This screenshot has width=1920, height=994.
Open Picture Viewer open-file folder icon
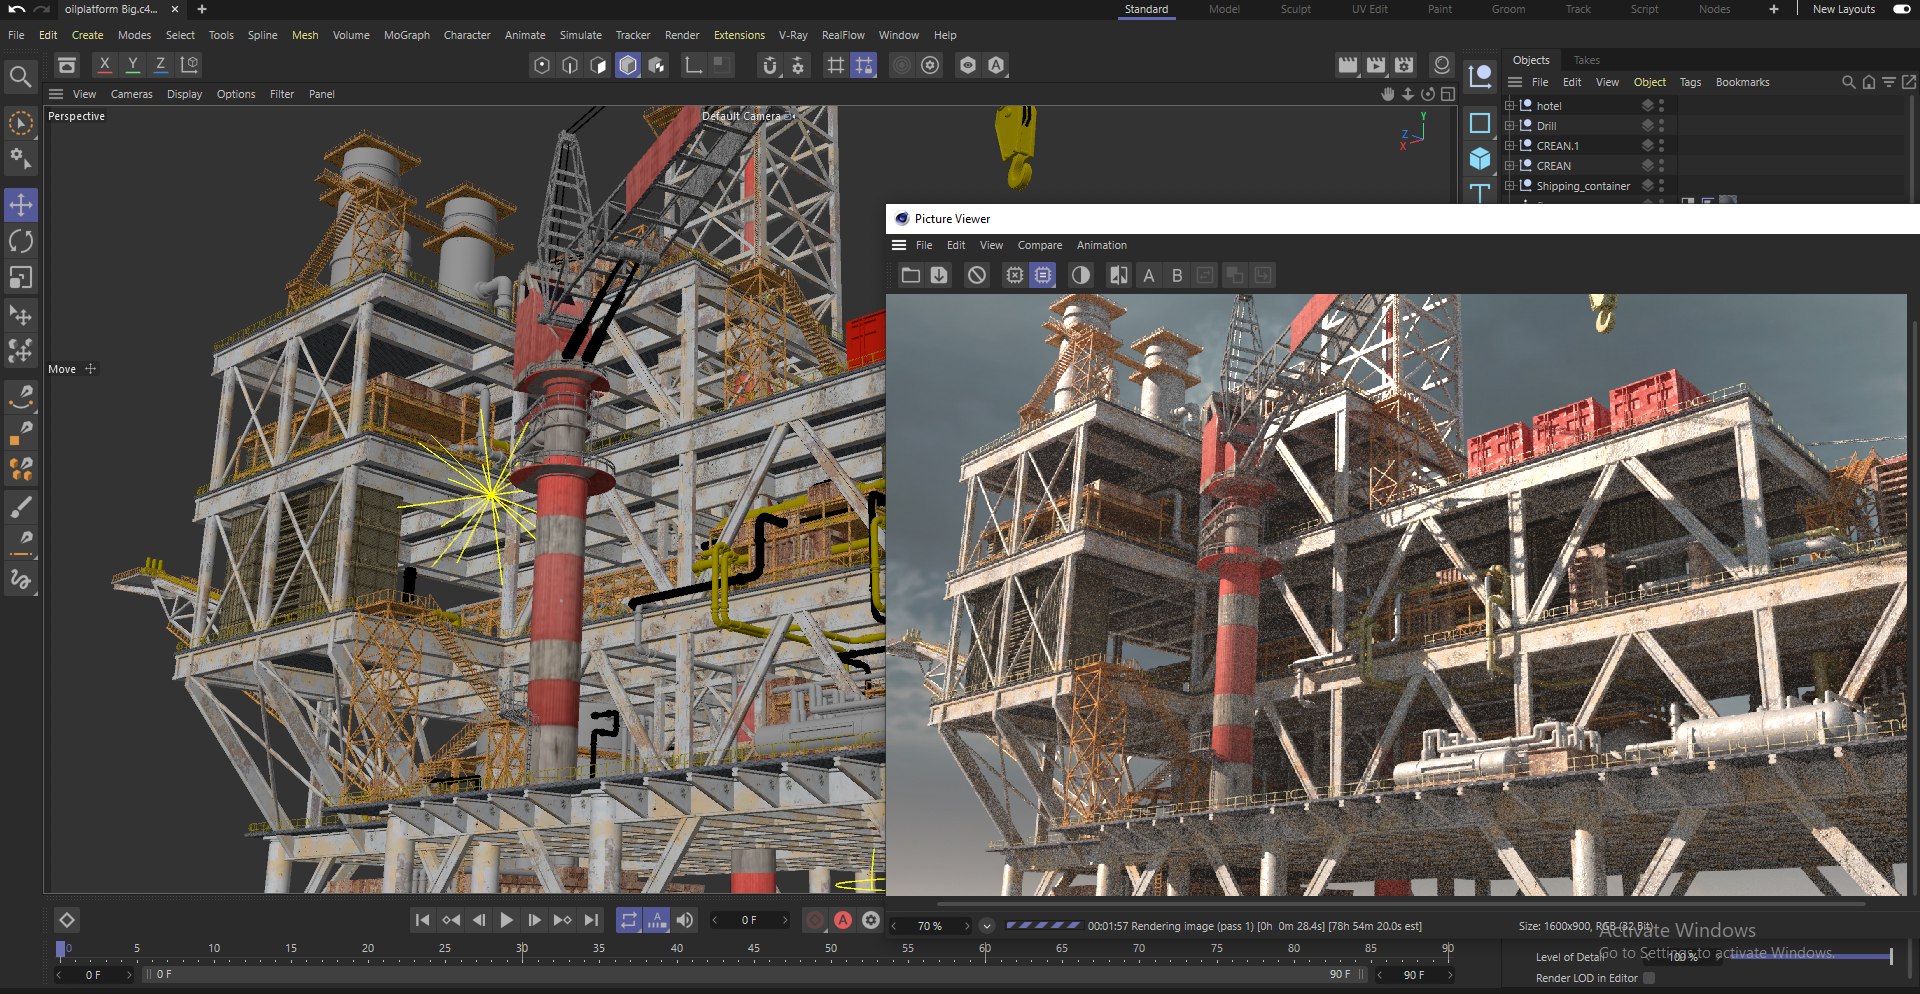[x=910, y=275]
